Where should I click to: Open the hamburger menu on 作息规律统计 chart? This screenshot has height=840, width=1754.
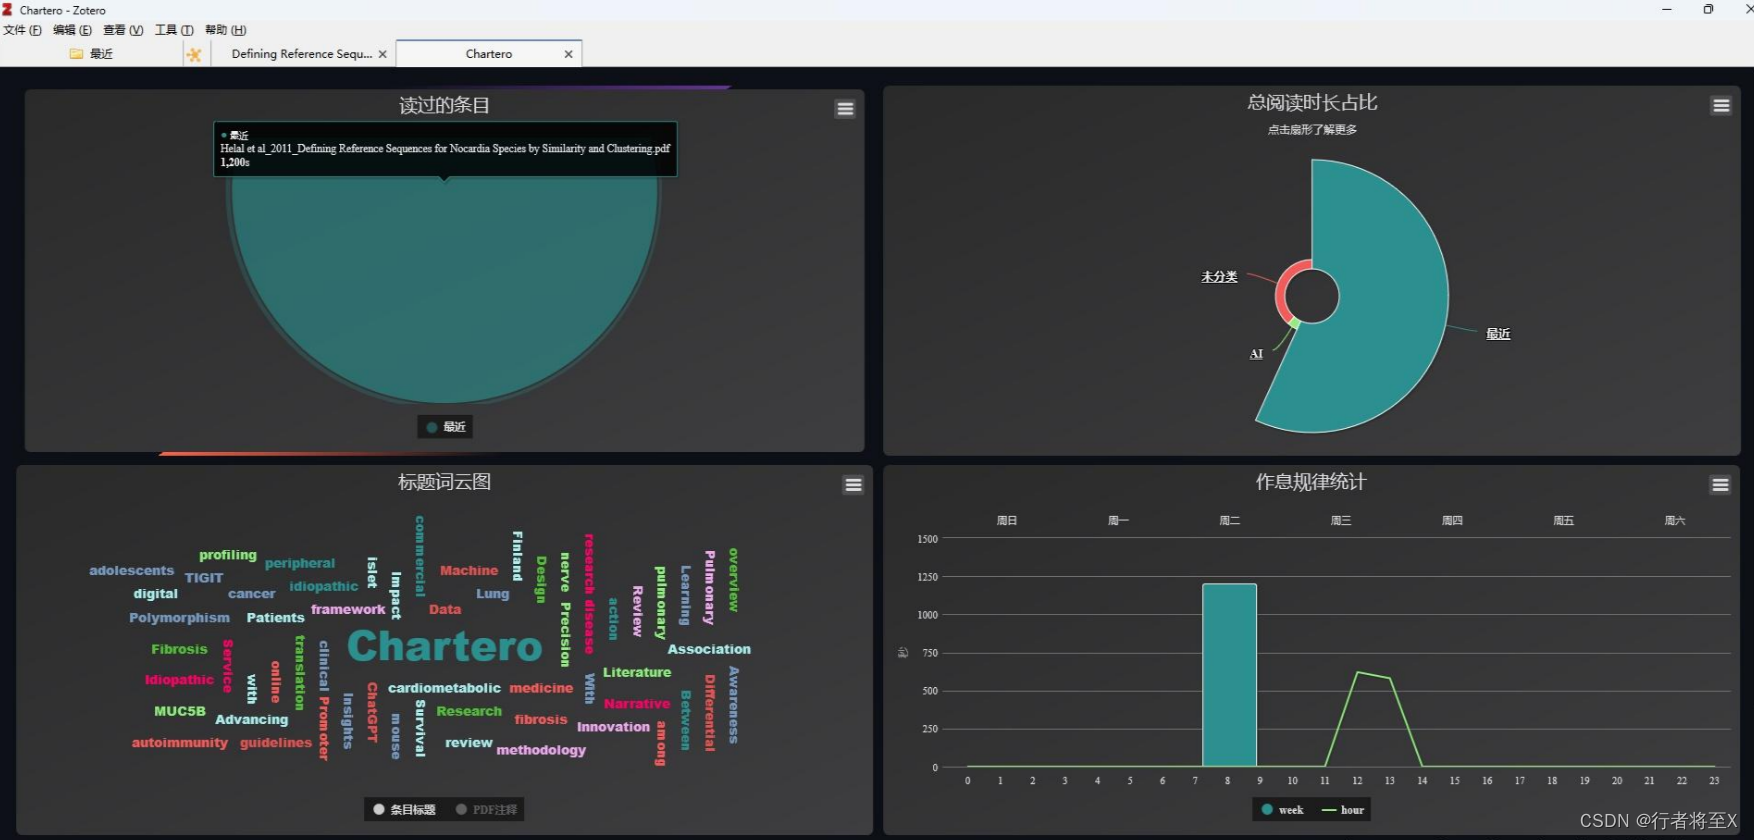tap(1720, 485)
